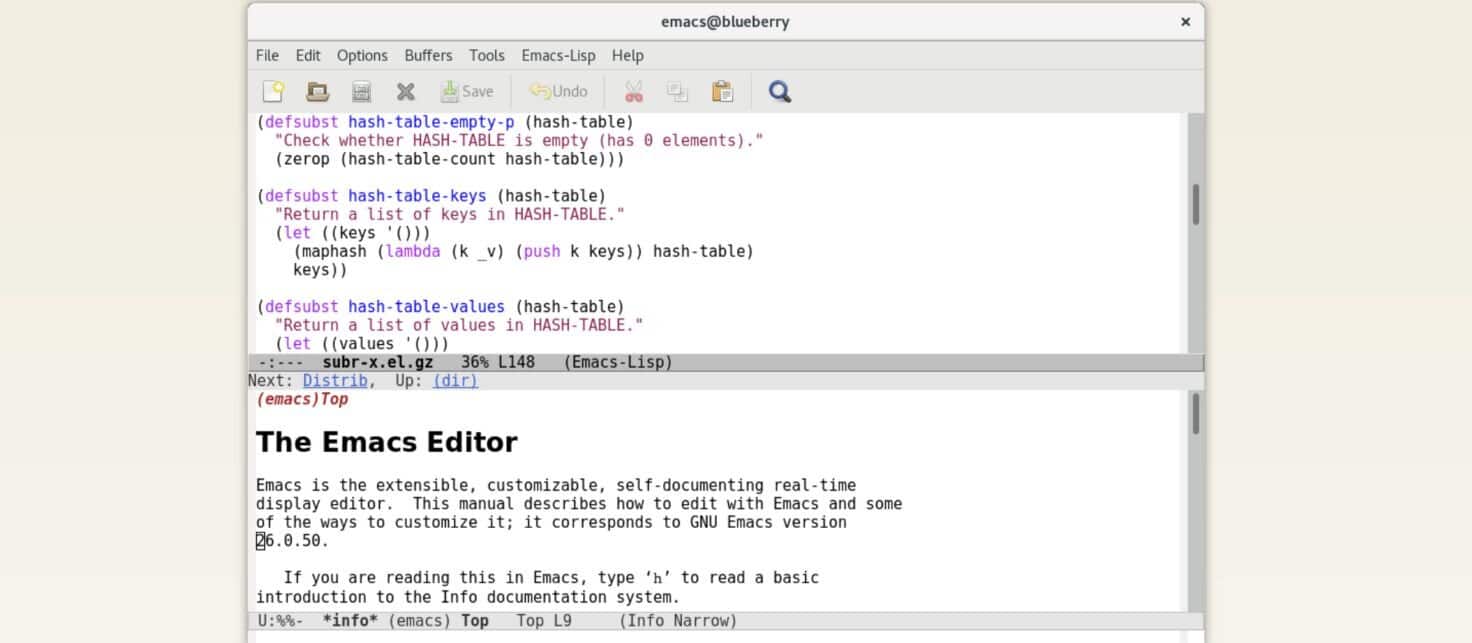Follow the Distrib link in the Info buffer
The height and width of the screenshot is (643, 1472).
click(x=334, y=380)
